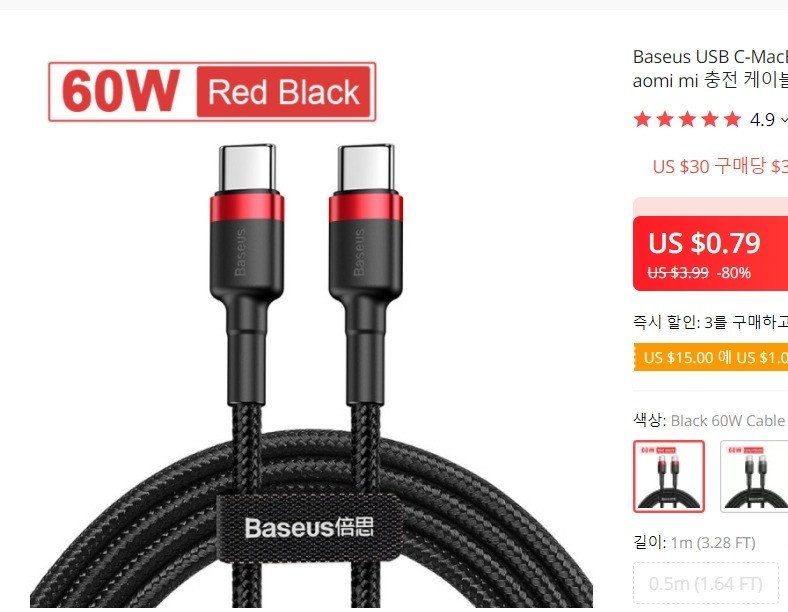This screenshot has height=612, width=788.
Task: Click the 60W Red Black label badge
Action: tap(212, 92)
